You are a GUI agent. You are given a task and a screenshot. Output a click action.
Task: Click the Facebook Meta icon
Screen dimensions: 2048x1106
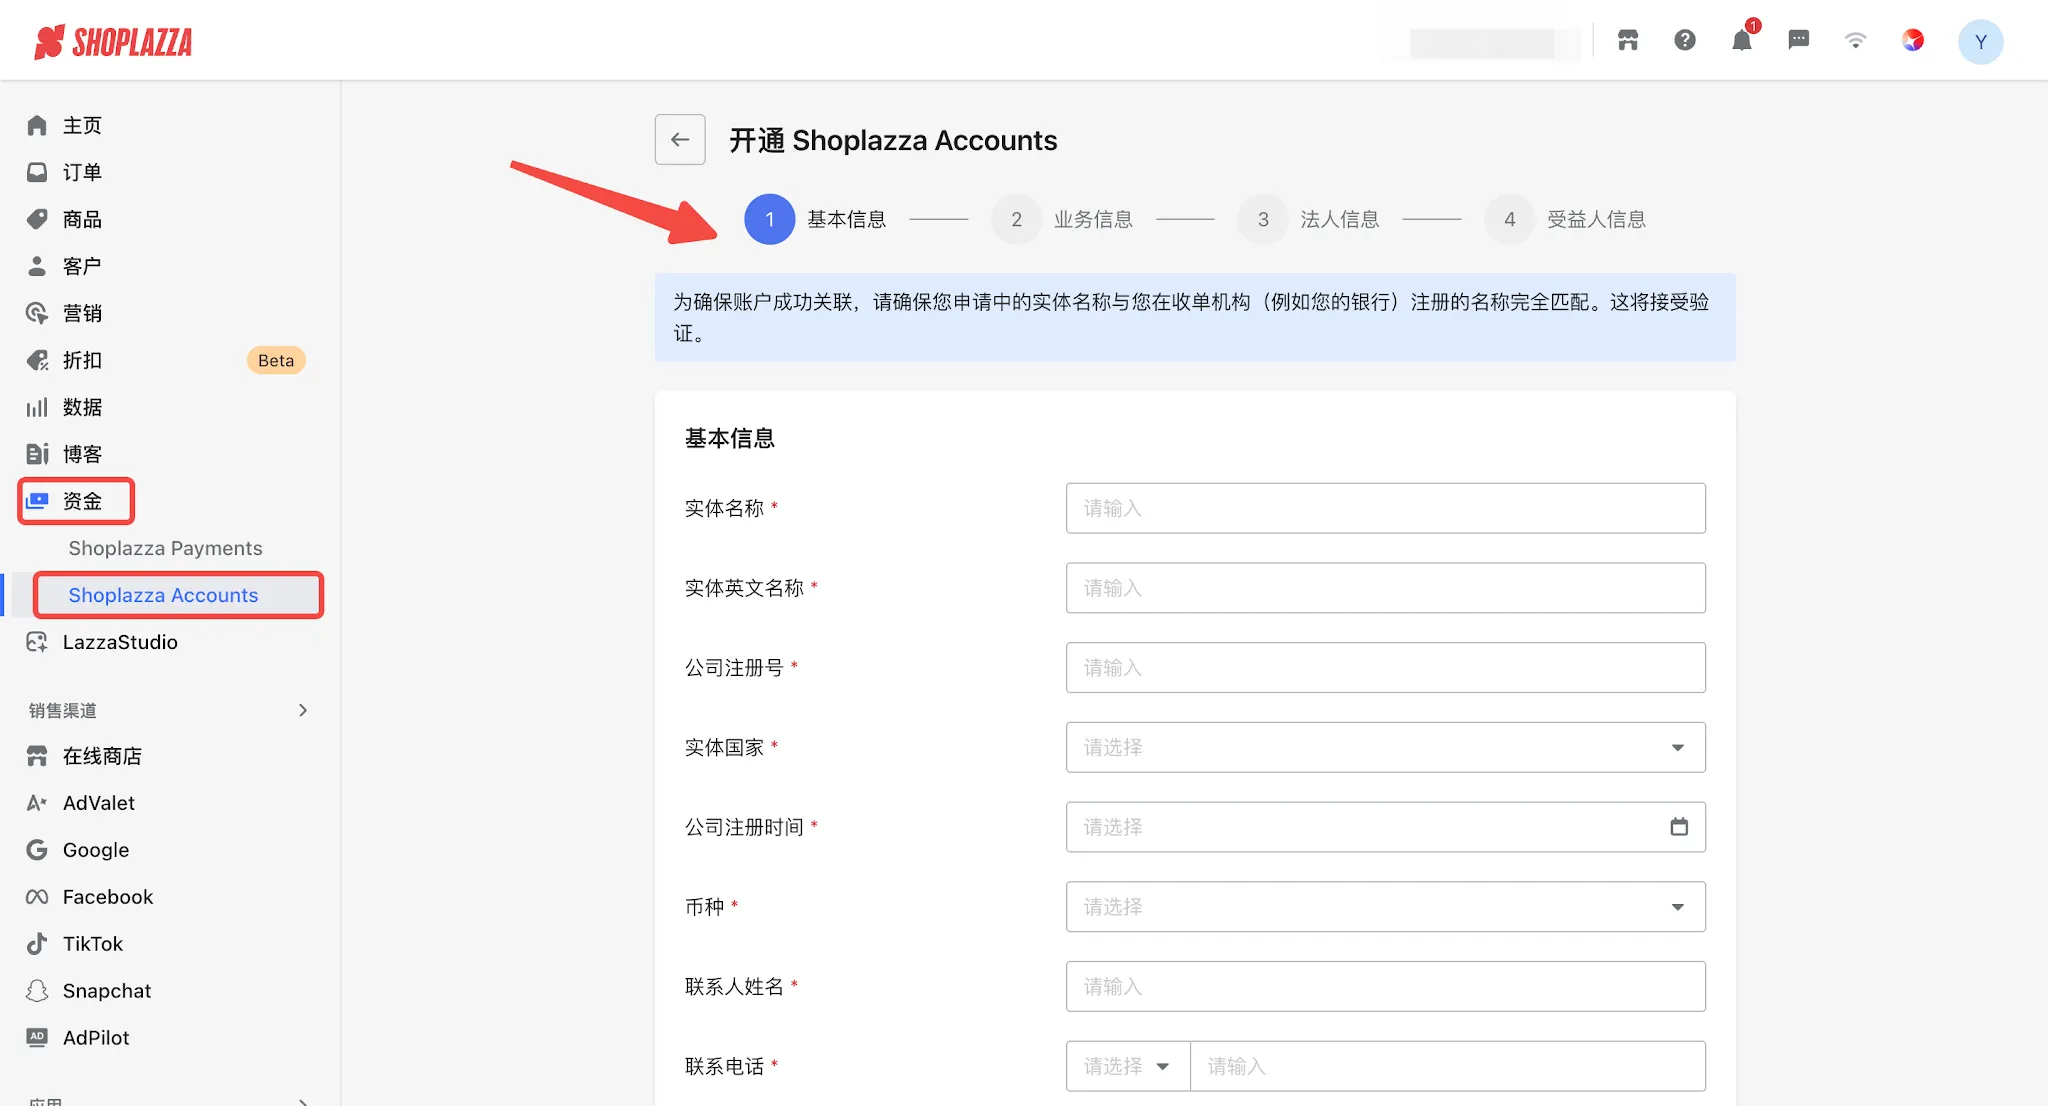(37, 897)
